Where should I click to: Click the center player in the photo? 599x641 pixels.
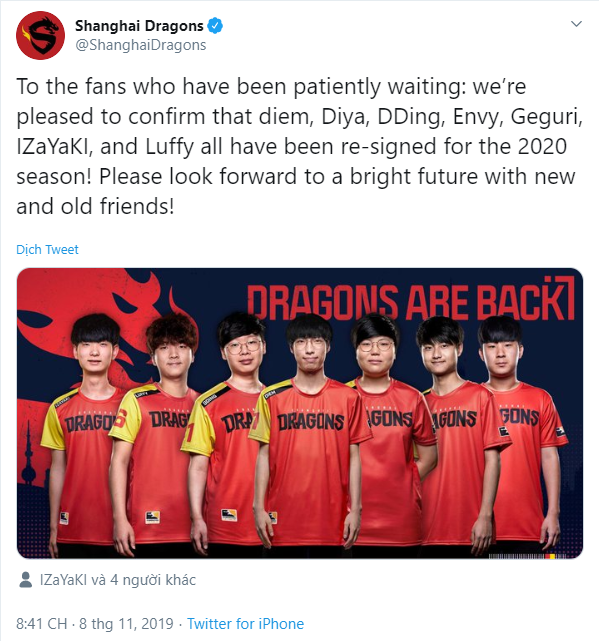click(x=309, y=435)
